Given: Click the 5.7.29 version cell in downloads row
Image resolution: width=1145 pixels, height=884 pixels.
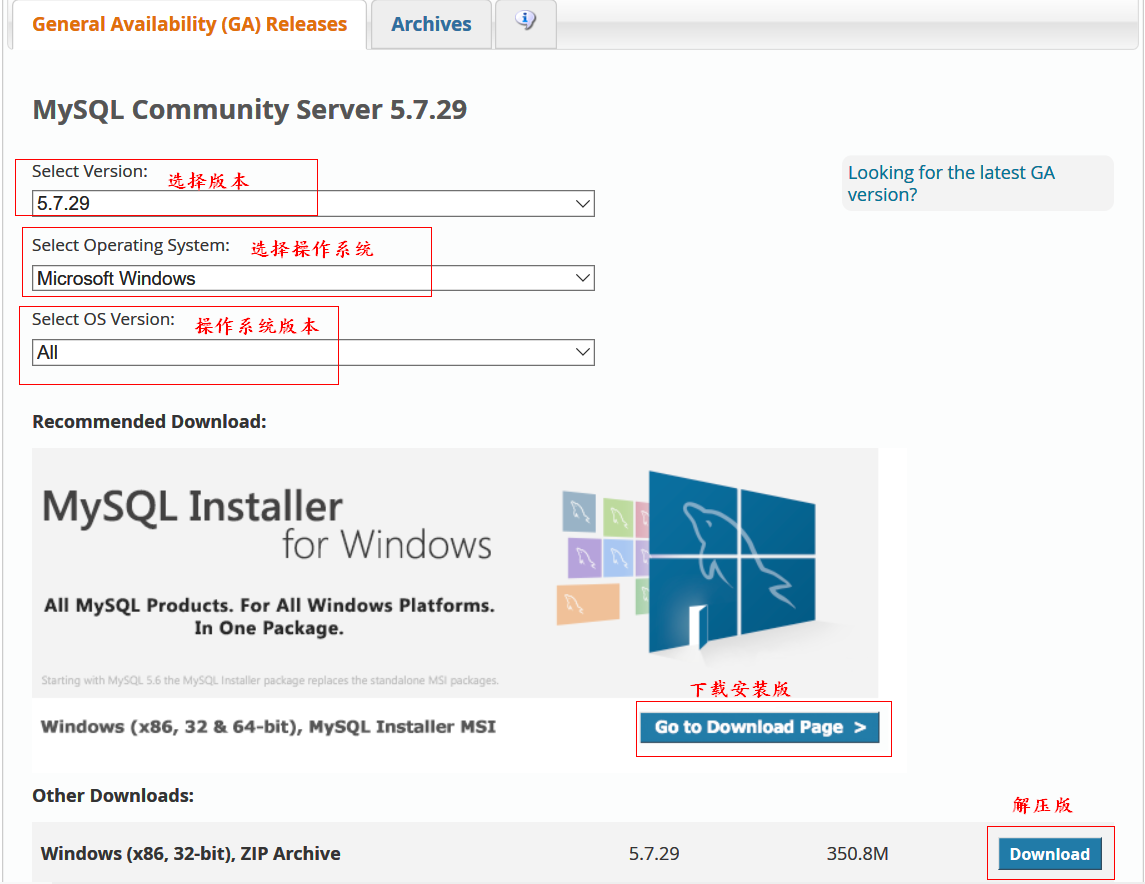Looking at the screenshot, I should (x=654, y=853).
